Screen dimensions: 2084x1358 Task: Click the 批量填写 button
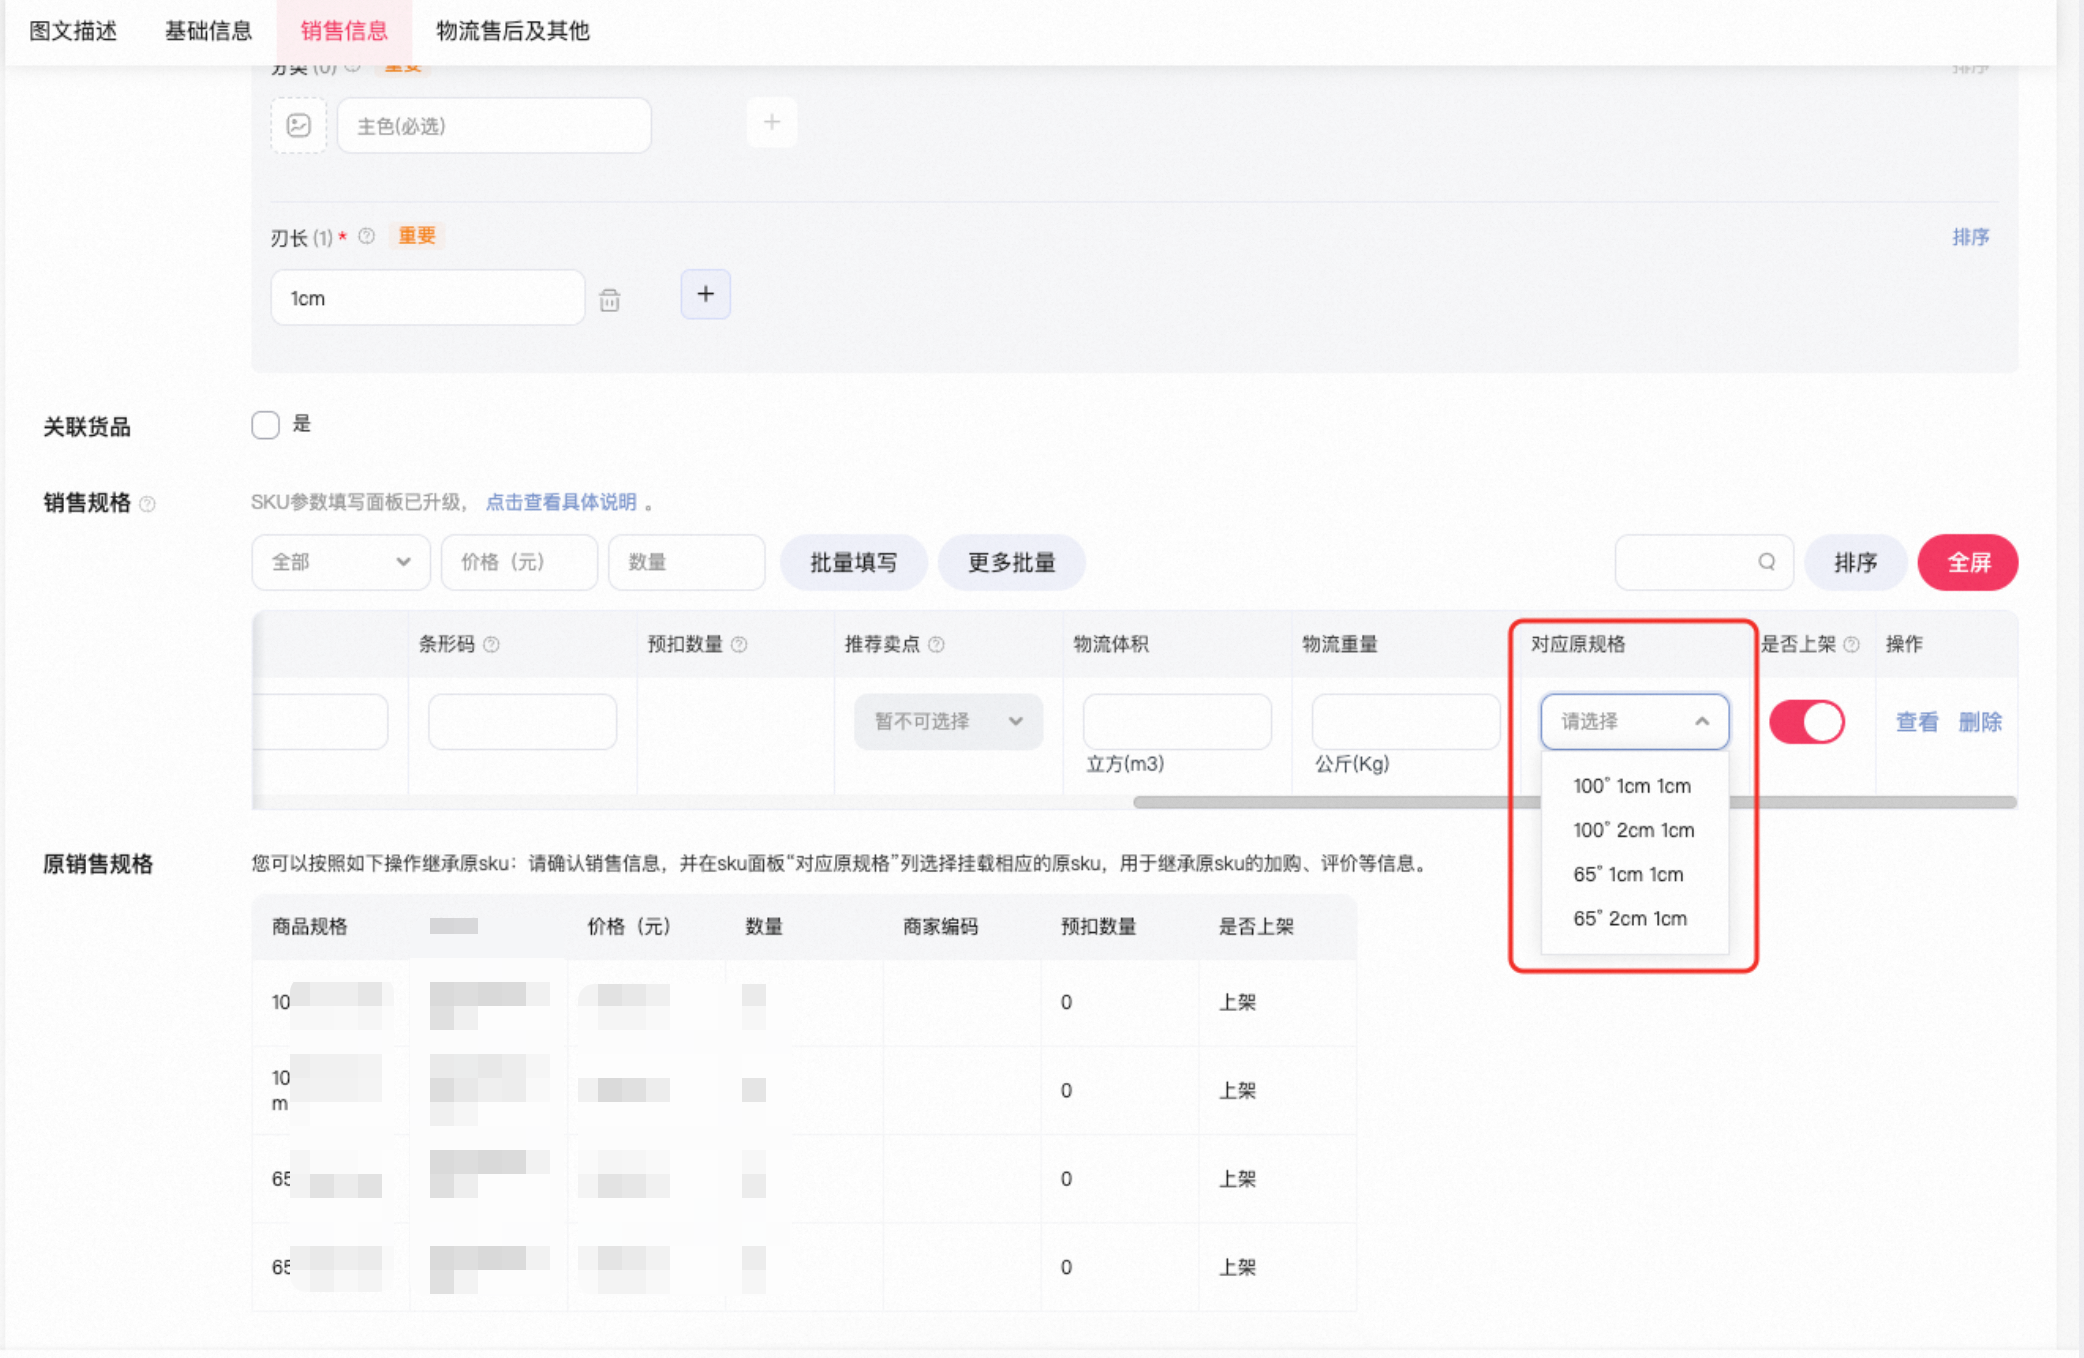point(853,562)
